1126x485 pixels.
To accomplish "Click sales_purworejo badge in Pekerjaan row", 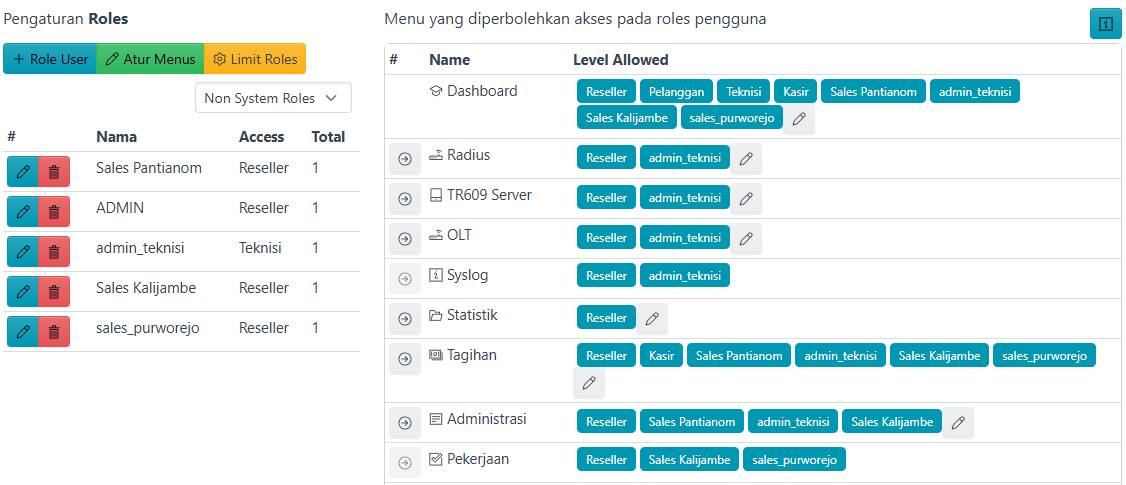I will click(795, 460).
